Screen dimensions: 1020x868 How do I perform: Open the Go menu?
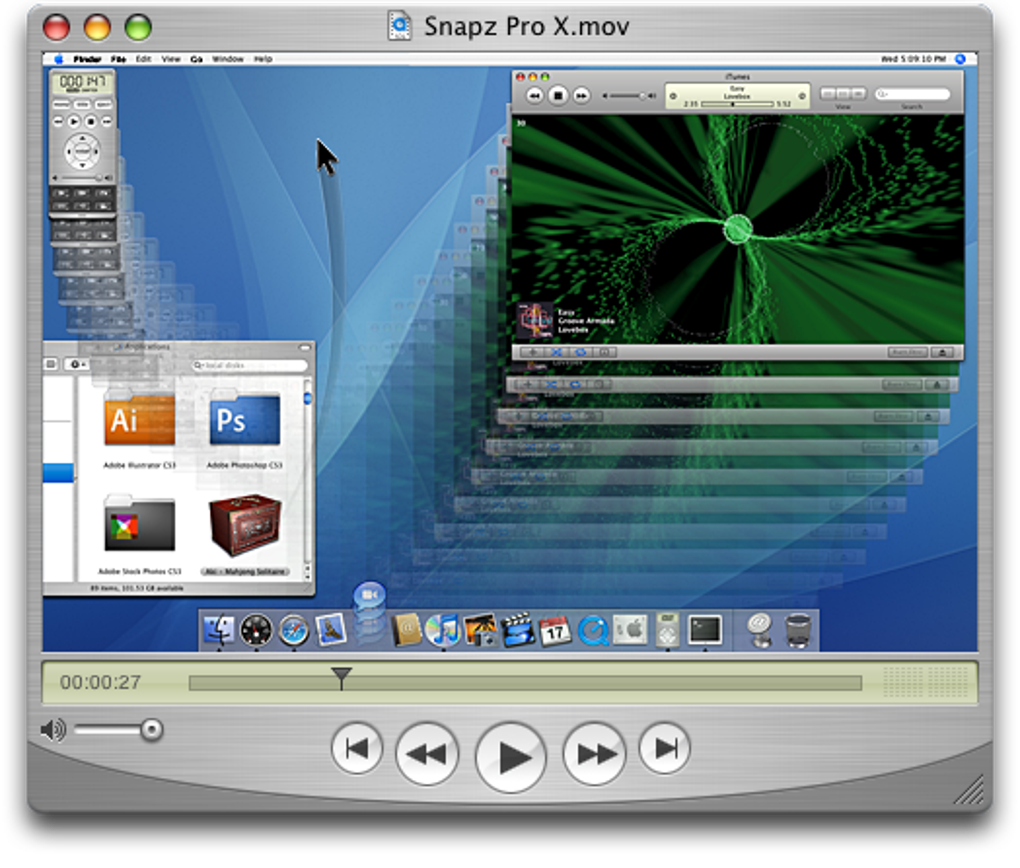coord(196,59)
